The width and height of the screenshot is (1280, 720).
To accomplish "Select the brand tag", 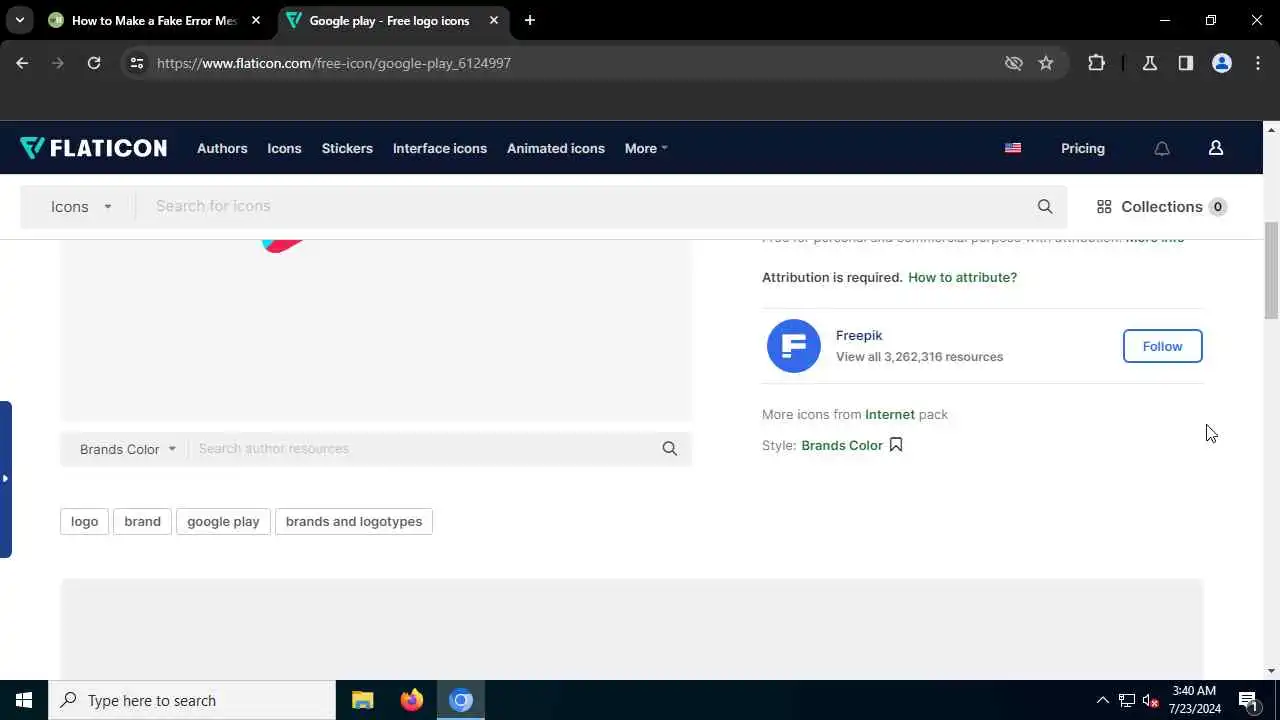I will pyautogui.click(x=142, y=521).
